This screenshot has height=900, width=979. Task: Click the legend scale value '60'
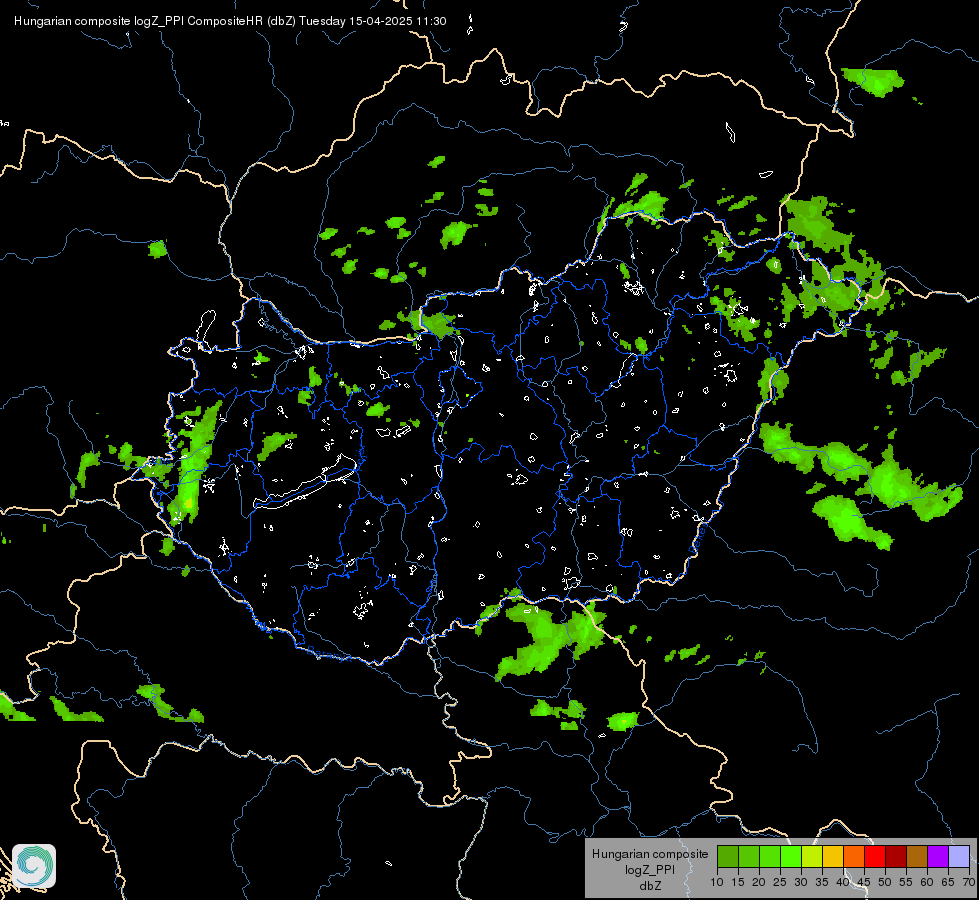coord(927,882)
